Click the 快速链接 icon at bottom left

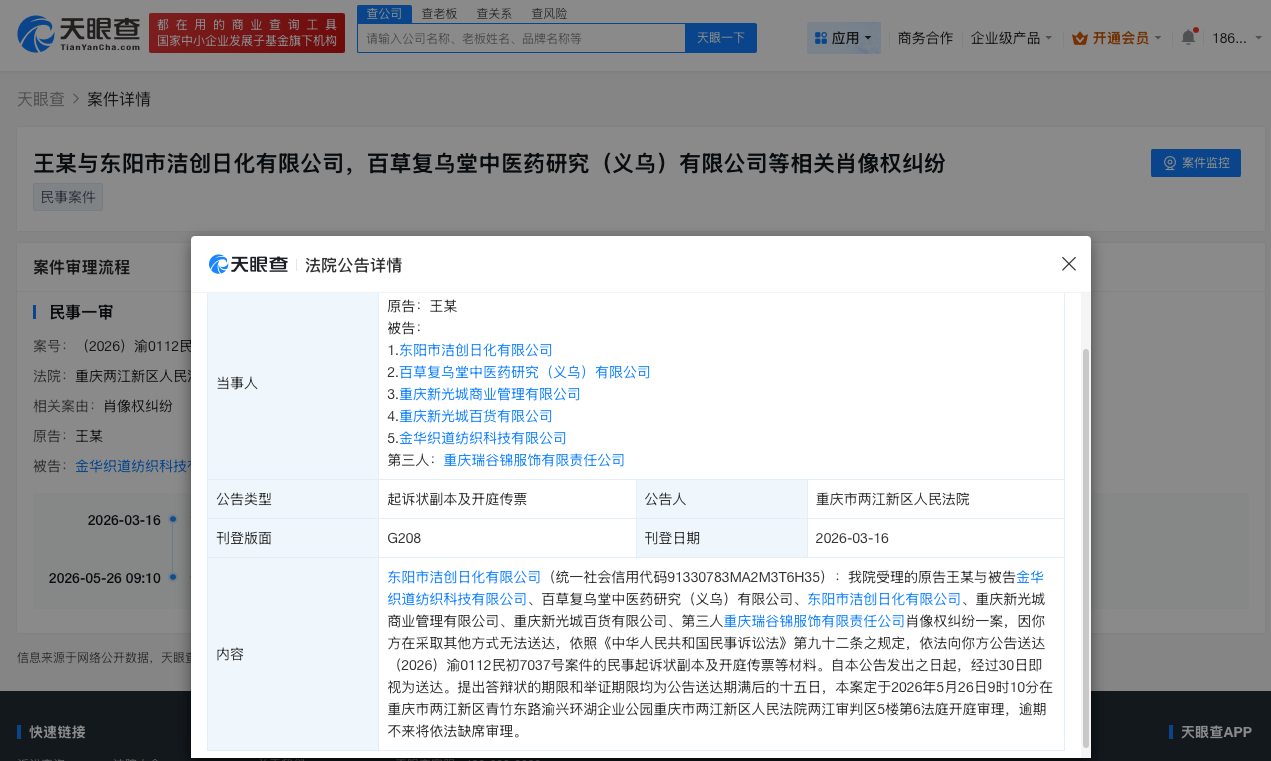click(18, 731)
